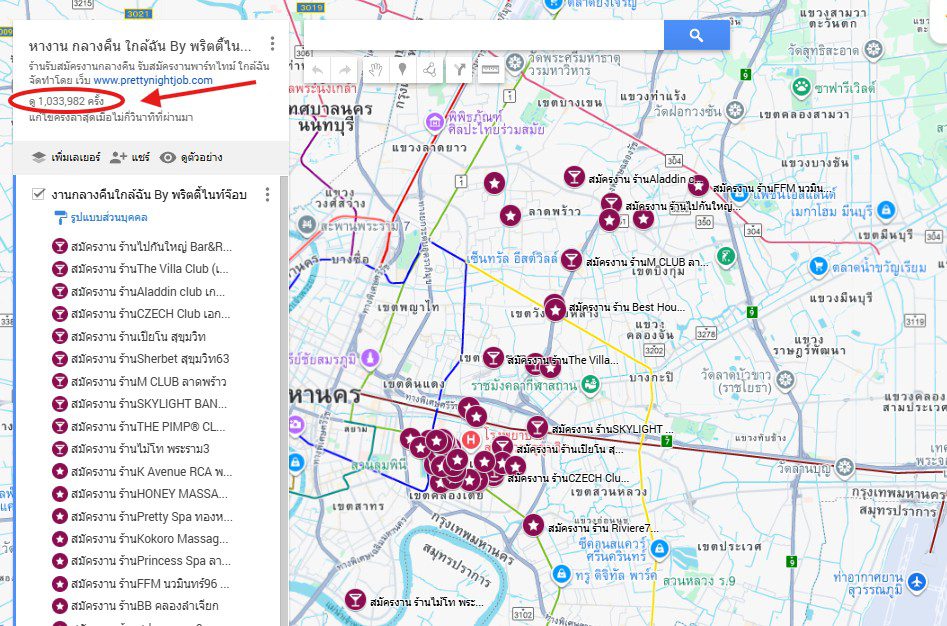Open the layer options three-dot menu
The width and height of the screenshot is (947, 626).
click(x=268, y=194)
